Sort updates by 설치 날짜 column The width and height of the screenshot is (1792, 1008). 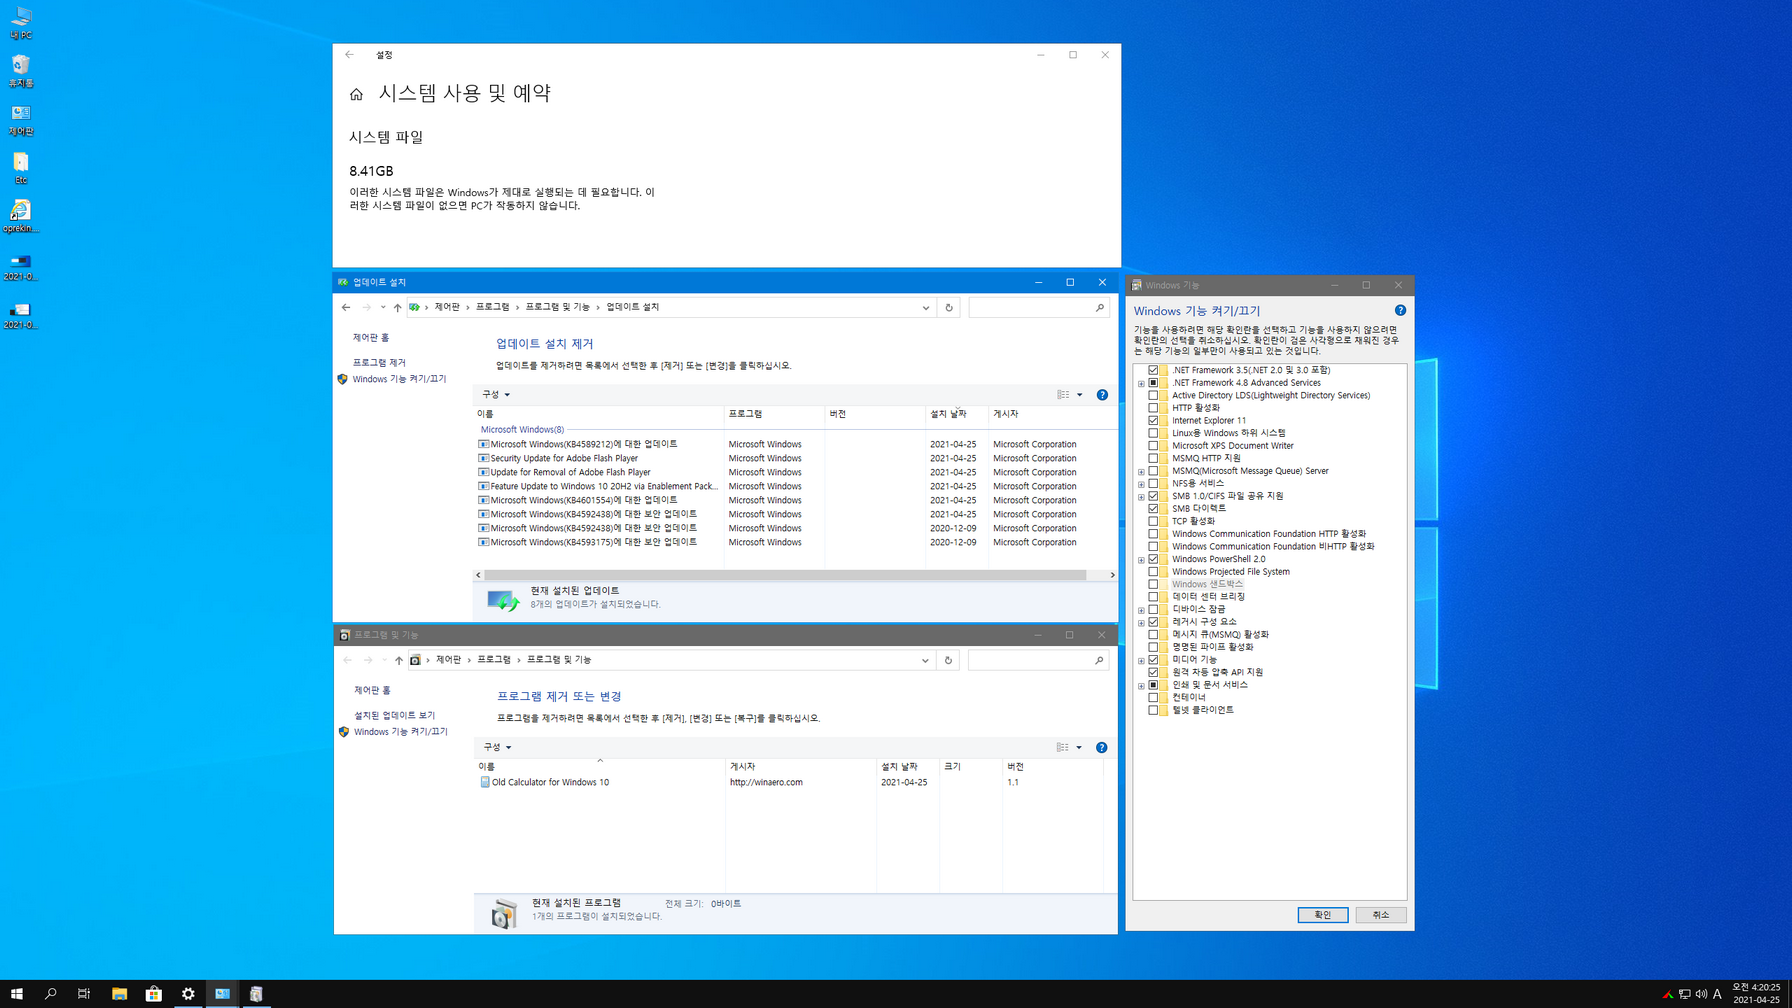coord(956,414)
